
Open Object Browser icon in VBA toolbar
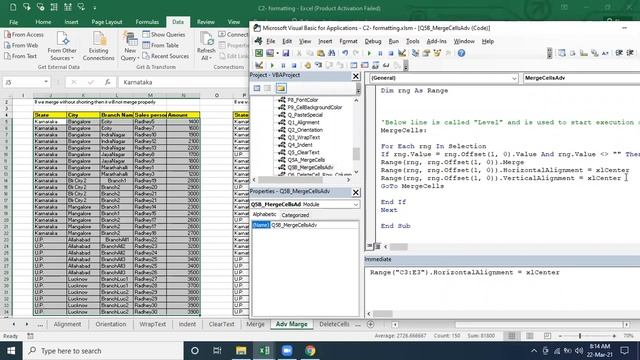click(437, 53)
